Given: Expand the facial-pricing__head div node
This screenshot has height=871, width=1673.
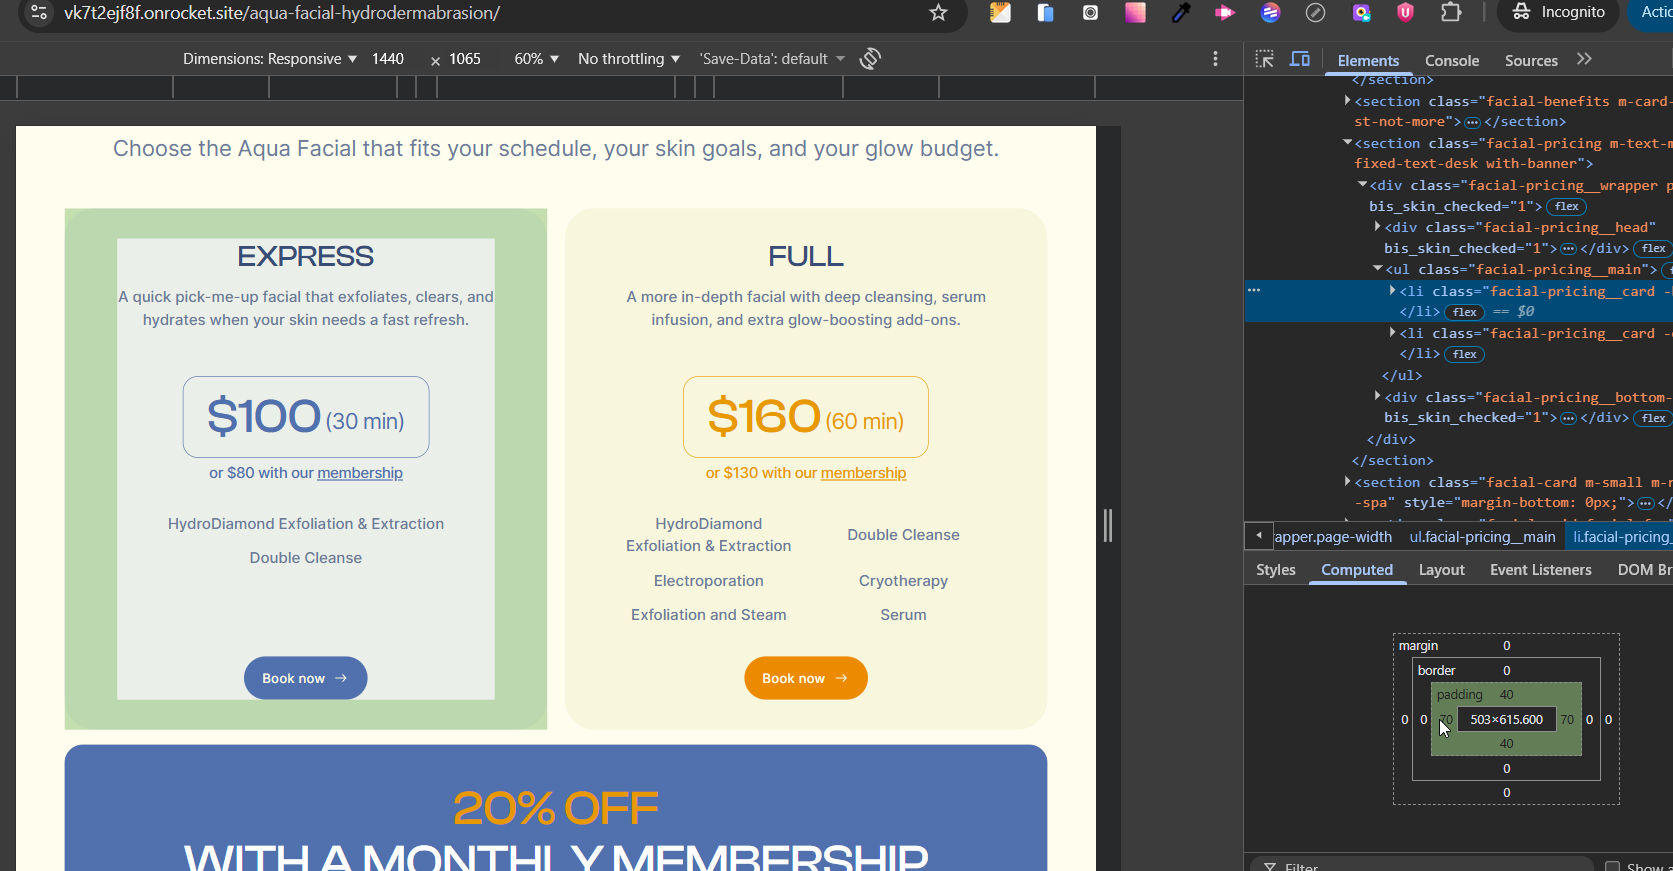Looking at the screenshot, I should (x=1378, y=227).
